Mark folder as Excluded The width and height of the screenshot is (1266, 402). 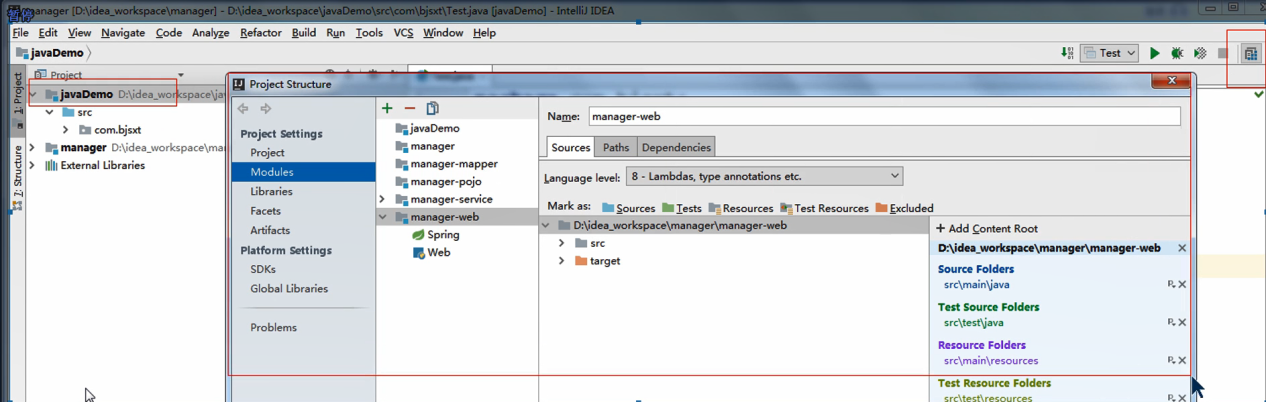[x=904, y=208]
